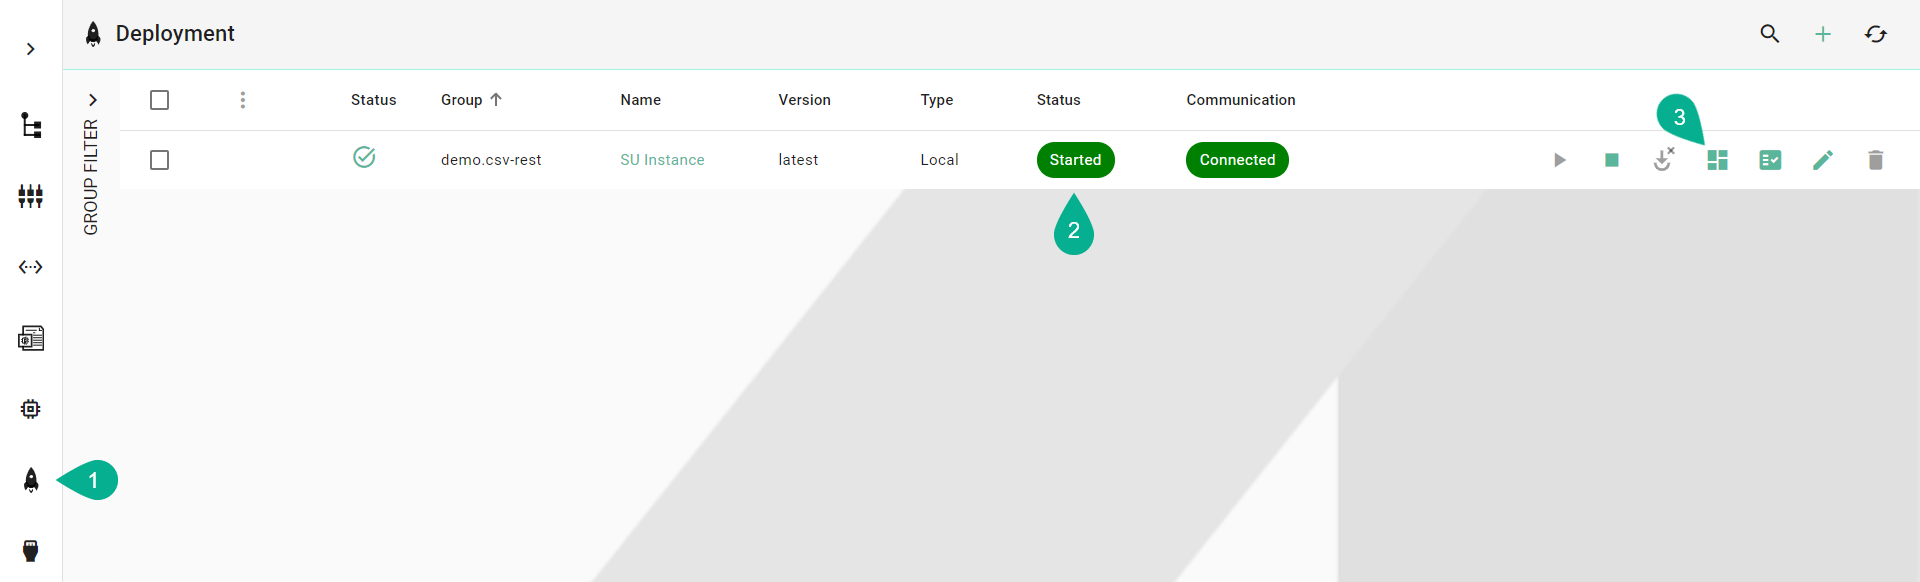This screenshot has height=582, width=1920.
Task: Open the SU Instance link
Action: [662, 160]
